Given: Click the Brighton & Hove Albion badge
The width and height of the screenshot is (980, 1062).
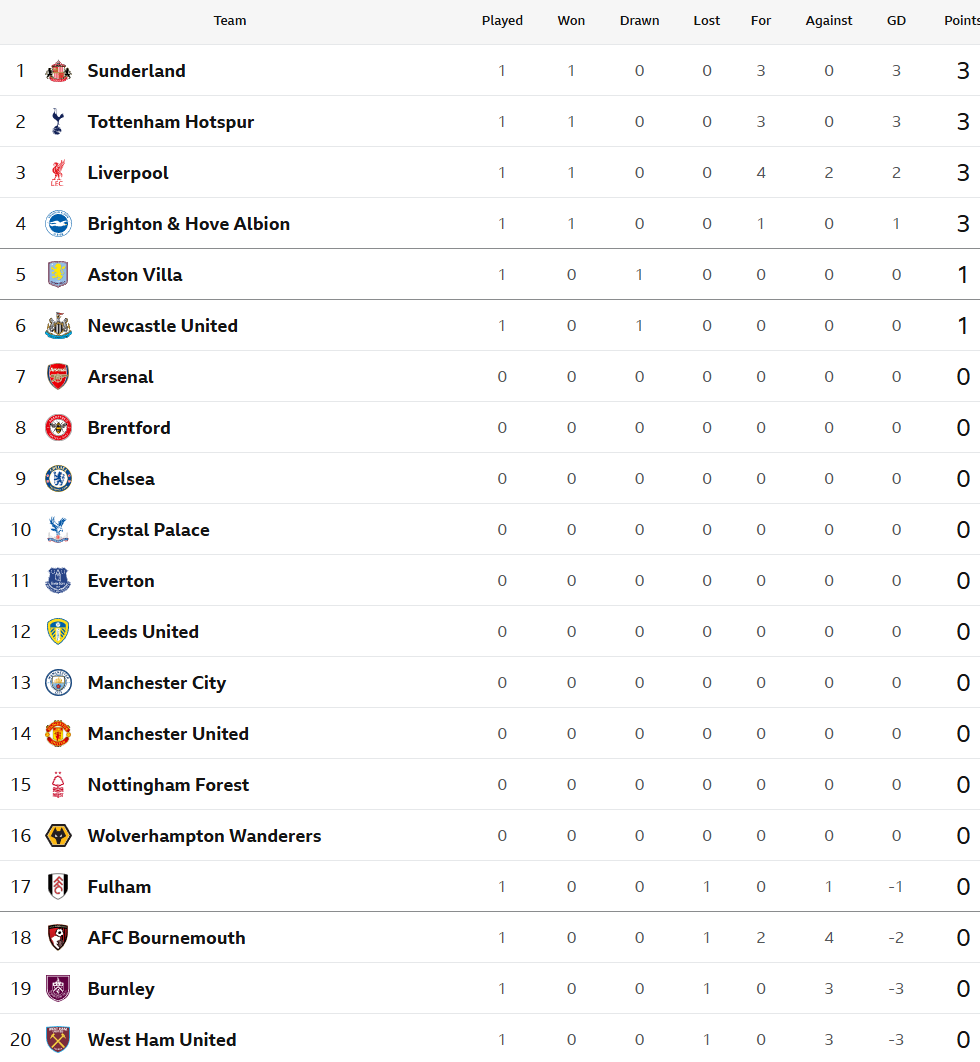Looking at the screenshot, I should tap(58, 224).
